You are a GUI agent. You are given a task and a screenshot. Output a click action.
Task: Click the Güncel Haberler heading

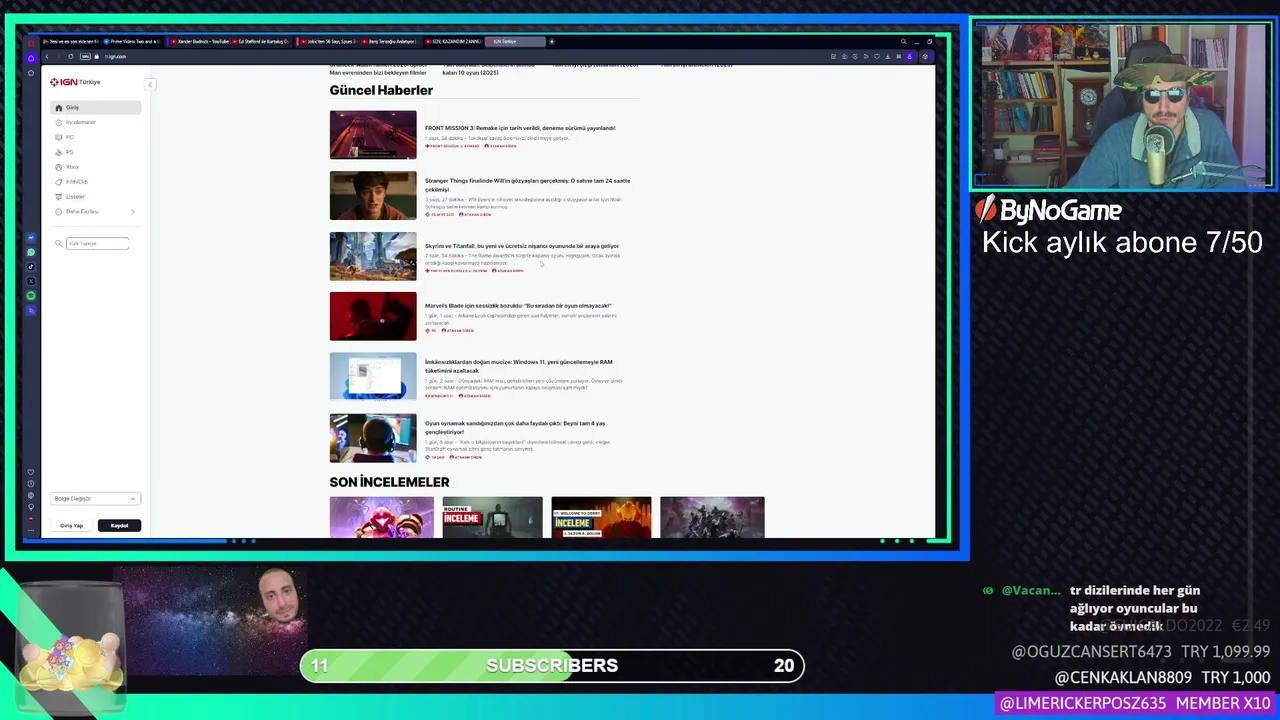pos(381,90)
